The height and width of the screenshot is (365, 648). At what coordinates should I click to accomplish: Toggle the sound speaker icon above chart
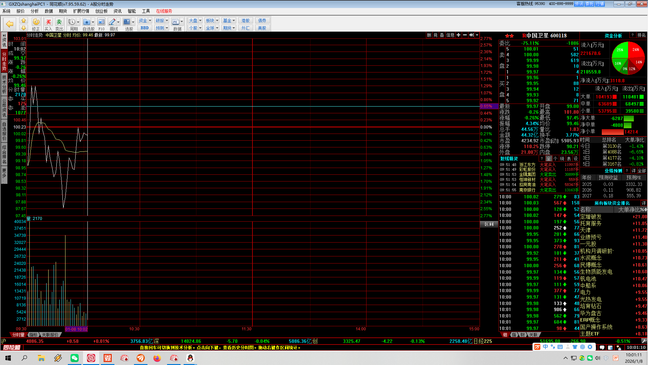pos(472,35)
